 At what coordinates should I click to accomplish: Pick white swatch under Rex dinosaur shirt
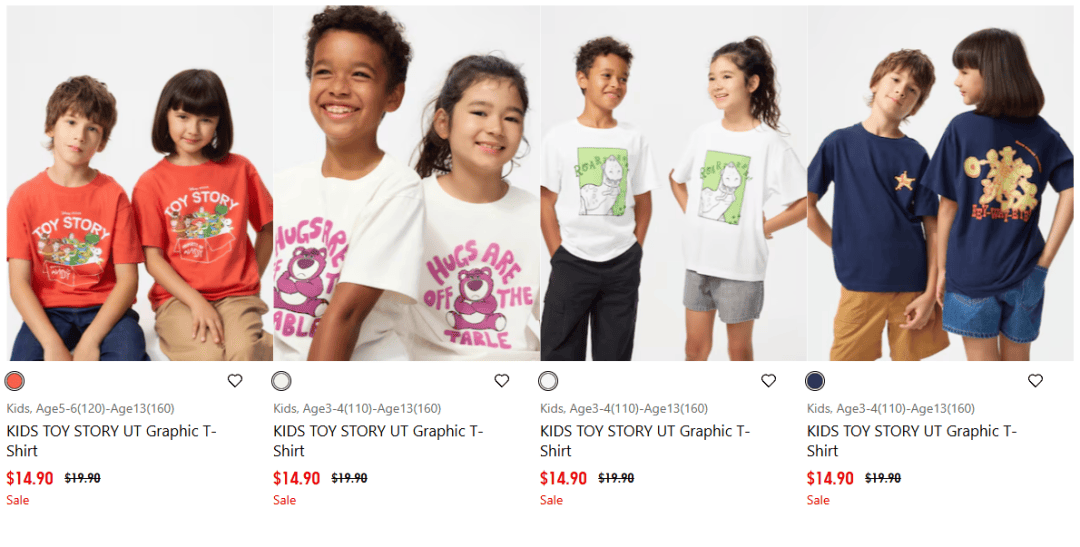[x=548, y=381]
